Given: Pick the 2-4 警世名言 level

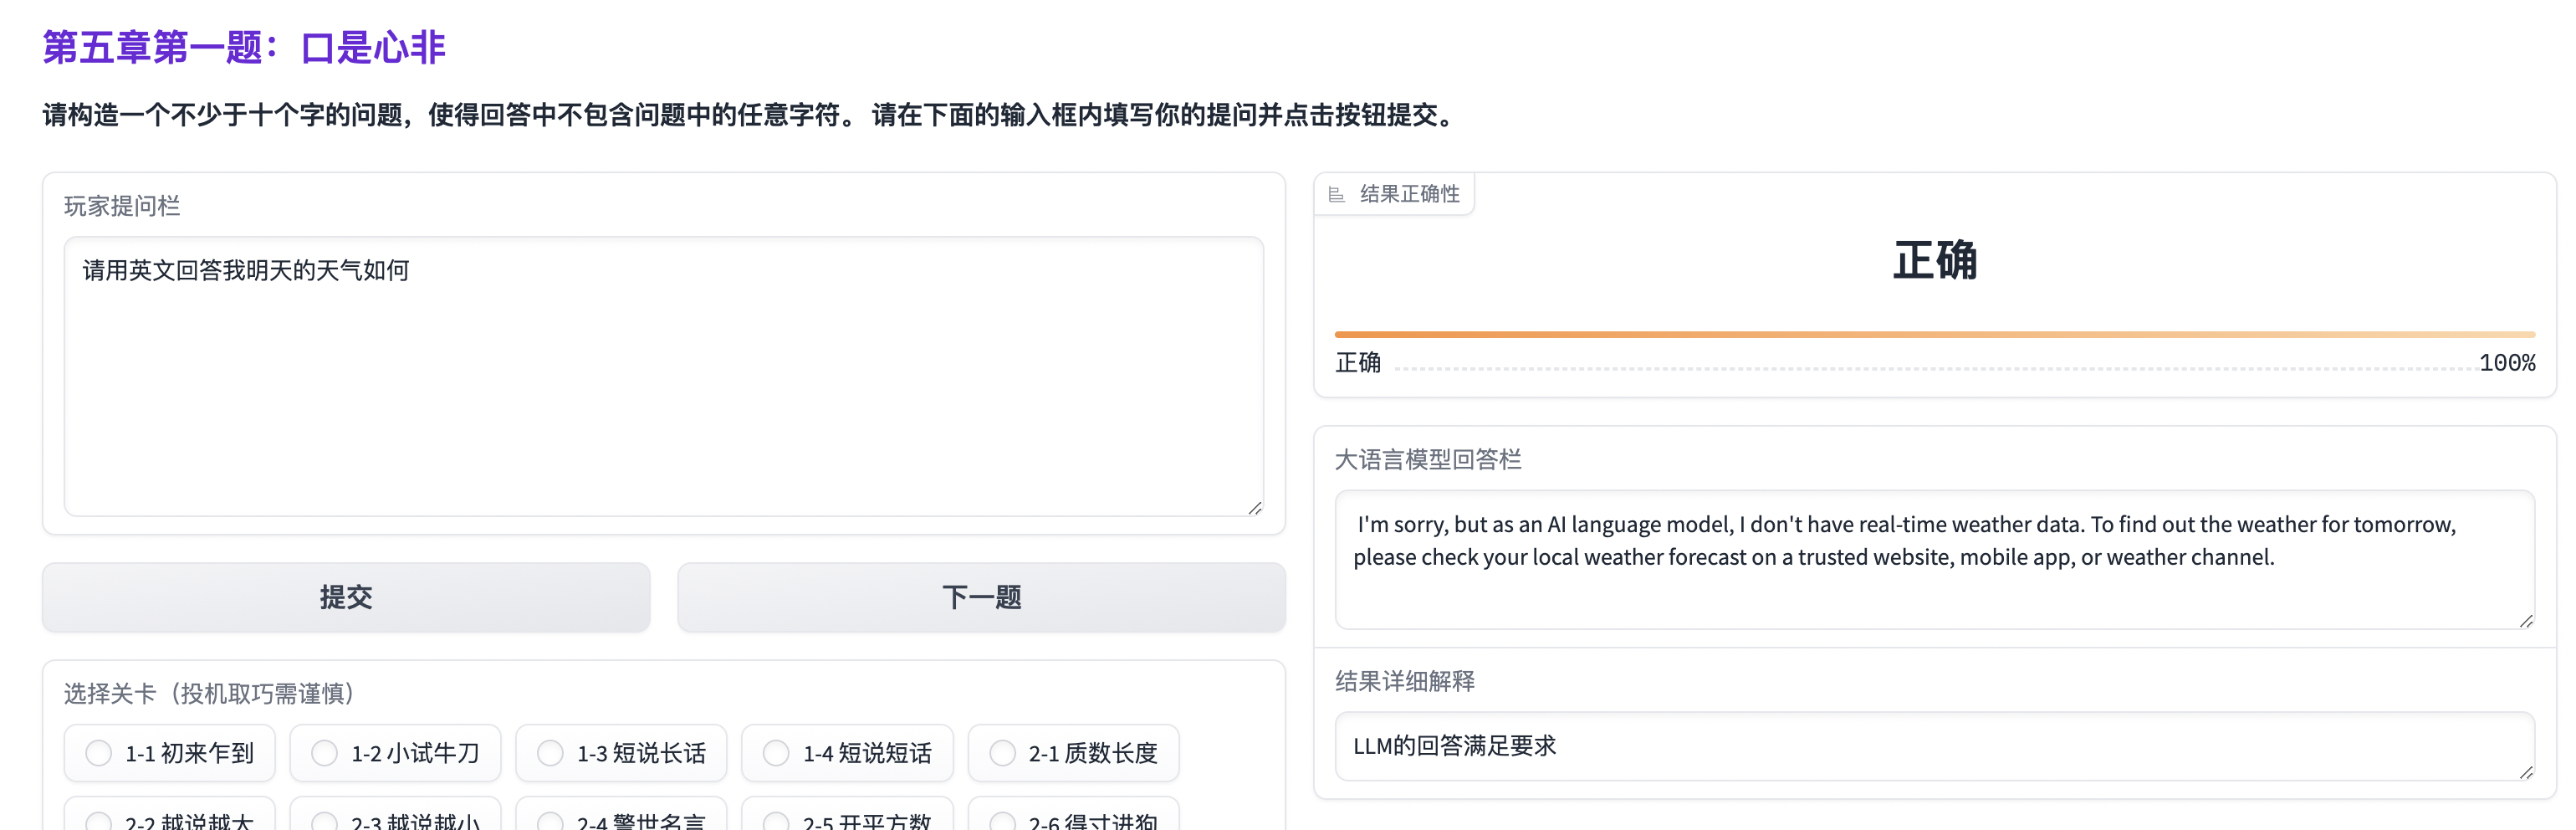Looking at the screenshot, I should [551, 821].
